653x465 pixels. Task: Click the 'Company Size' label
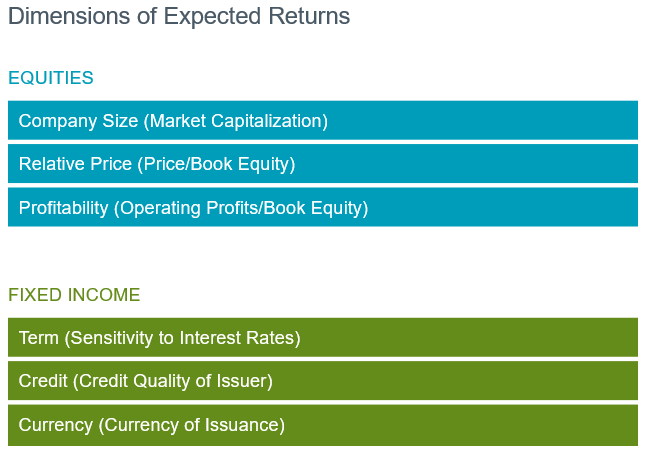[78, 121]
